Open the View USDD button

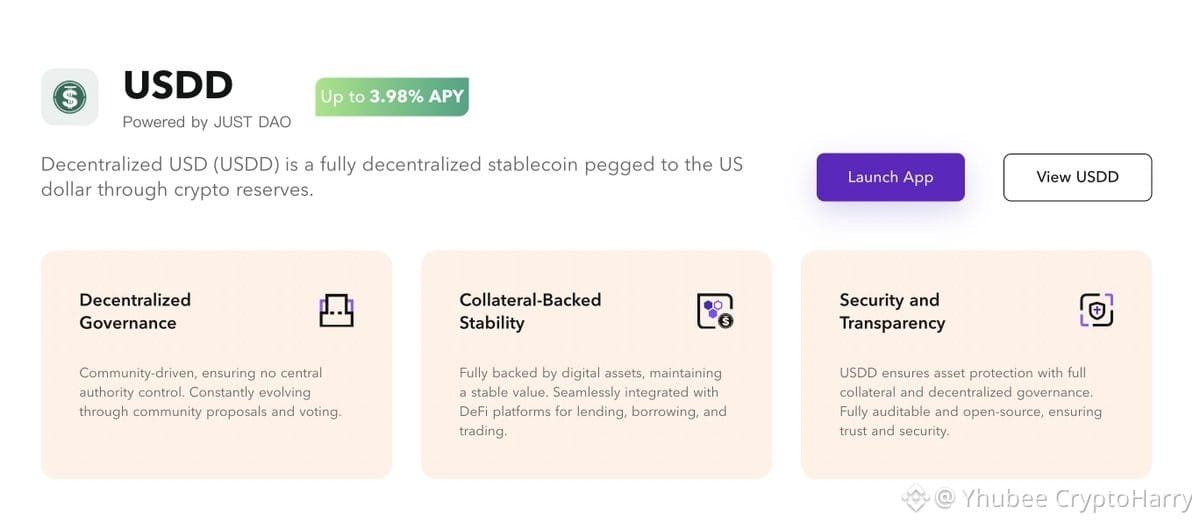[x=1077, y=177]
